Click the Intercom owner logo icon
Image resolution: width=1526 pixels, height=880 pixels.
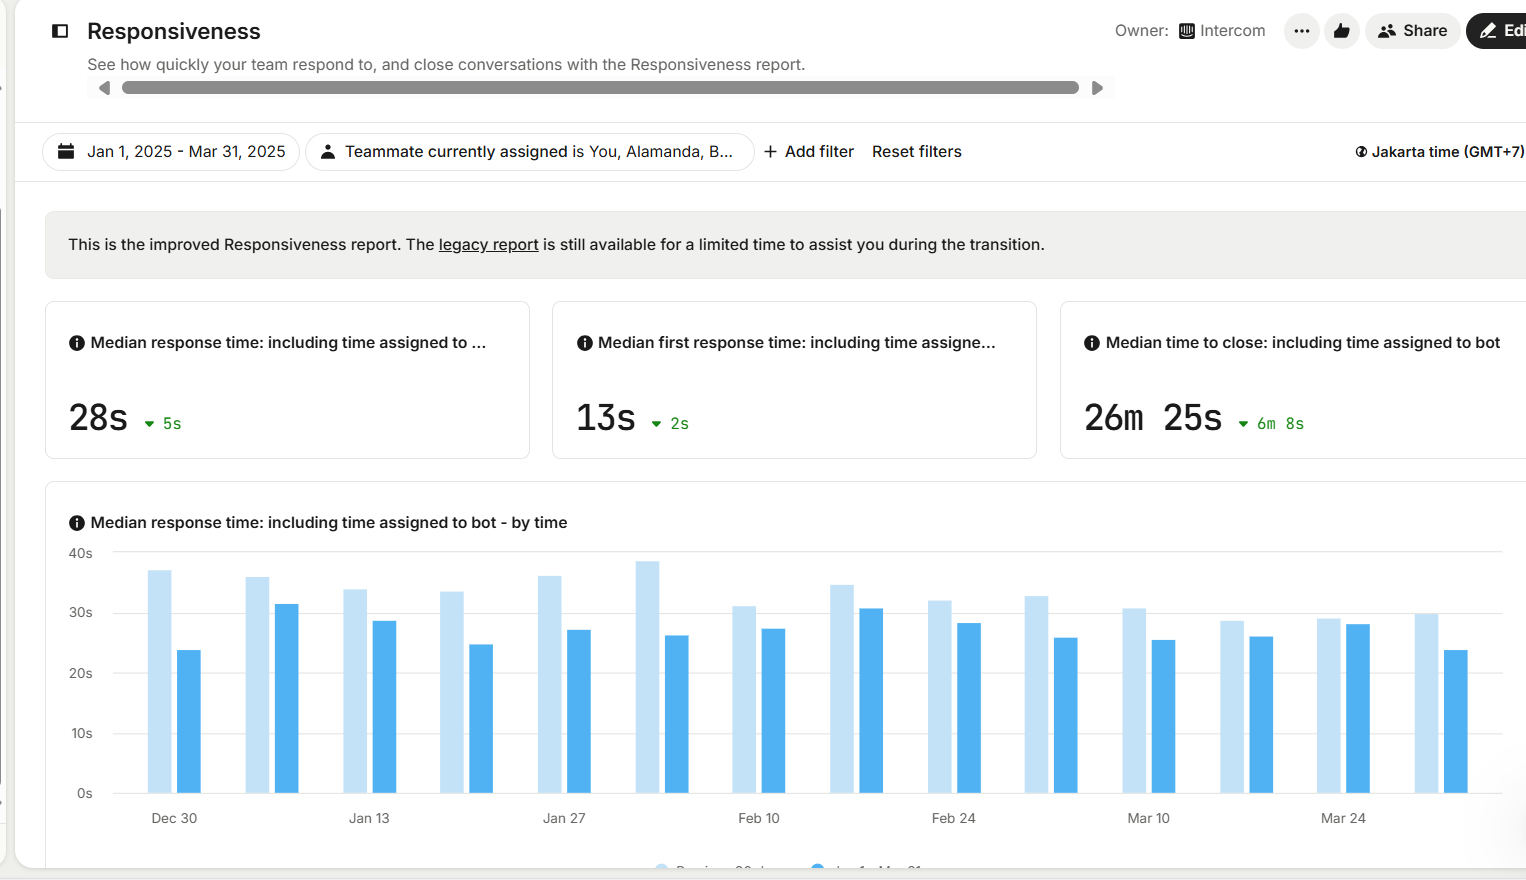[1187, 31]
